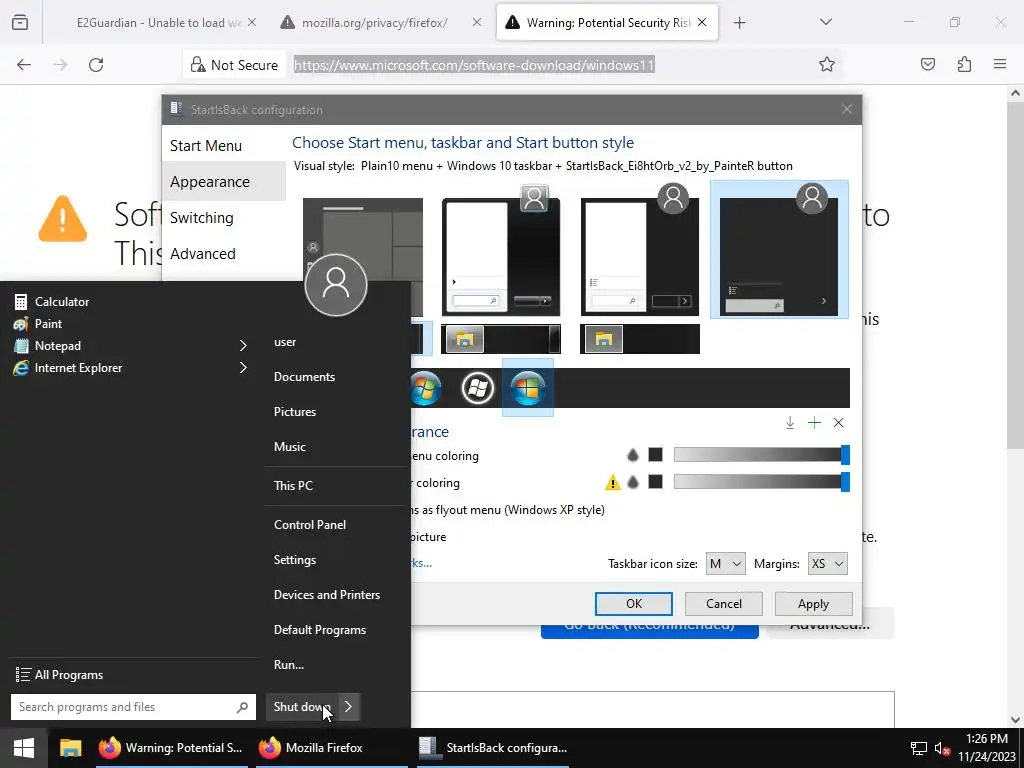Switch to StartIsBack configuration taskbar button

(x=493, y=748)
